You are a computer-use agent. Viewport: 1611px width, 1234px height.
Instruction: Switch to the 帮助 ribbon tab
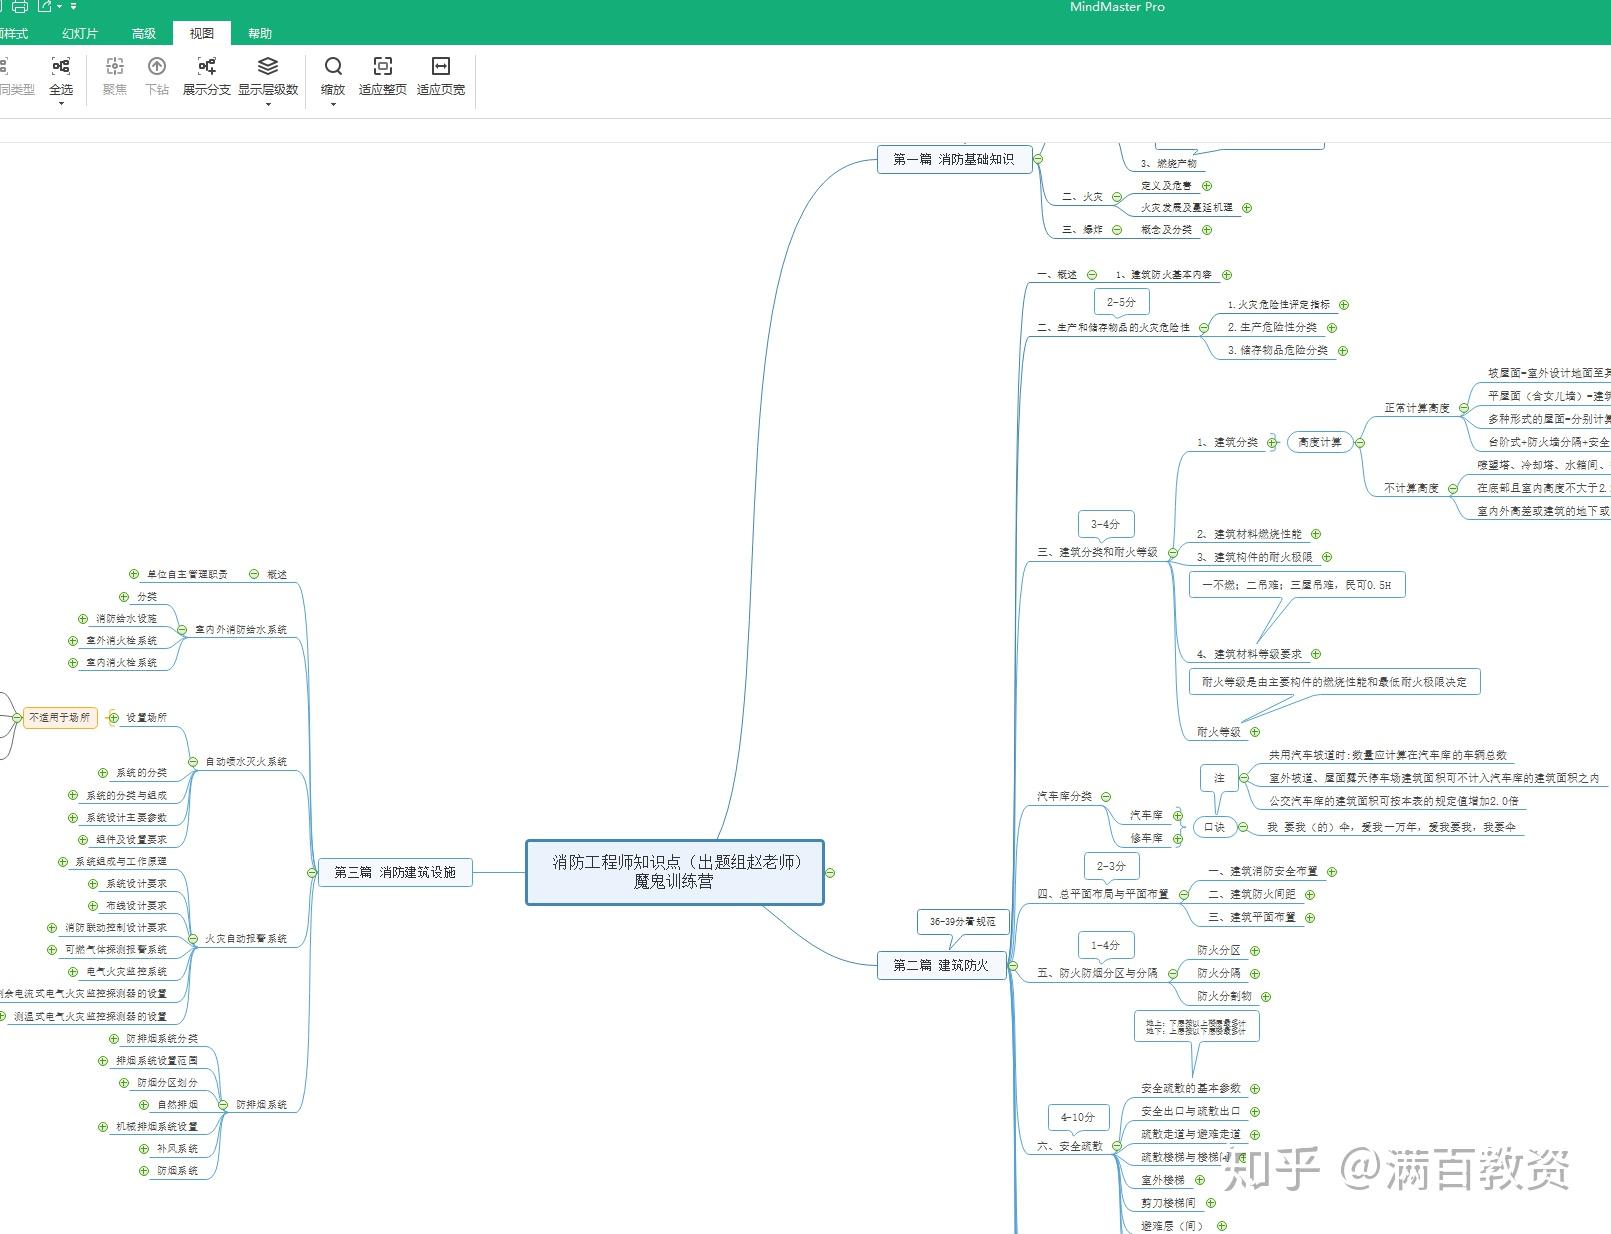(260, 32)
